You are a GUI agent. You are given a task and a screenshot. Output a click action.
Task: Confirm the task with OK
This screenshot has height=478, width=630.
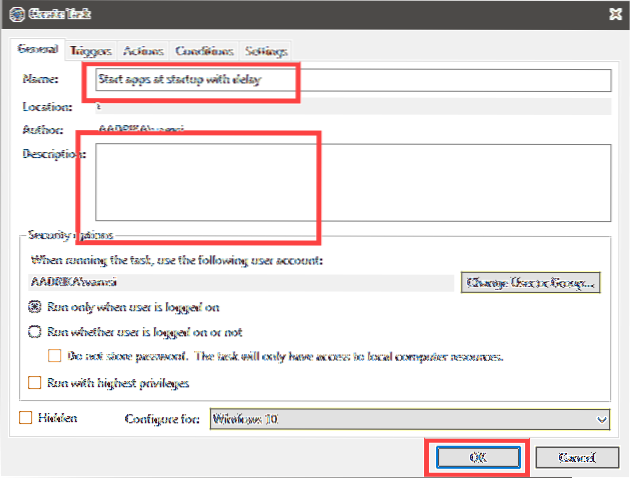click(476, 456)
